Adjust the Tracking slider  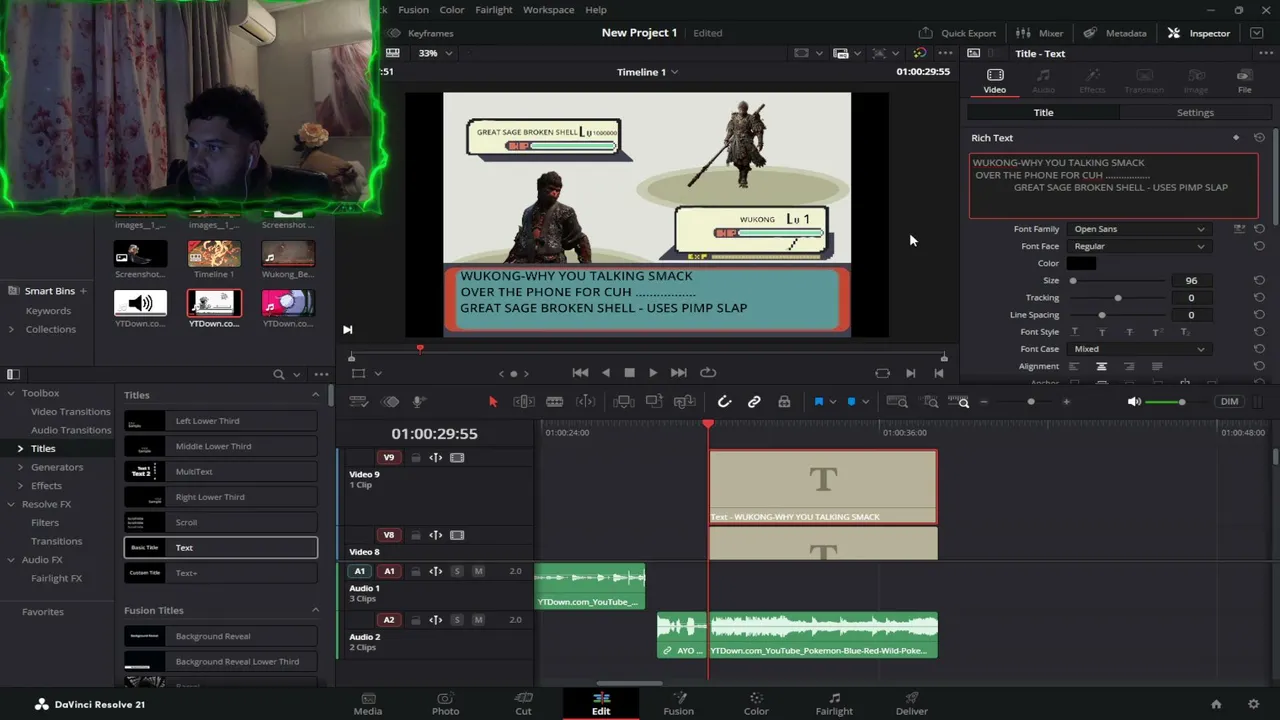1118,298
